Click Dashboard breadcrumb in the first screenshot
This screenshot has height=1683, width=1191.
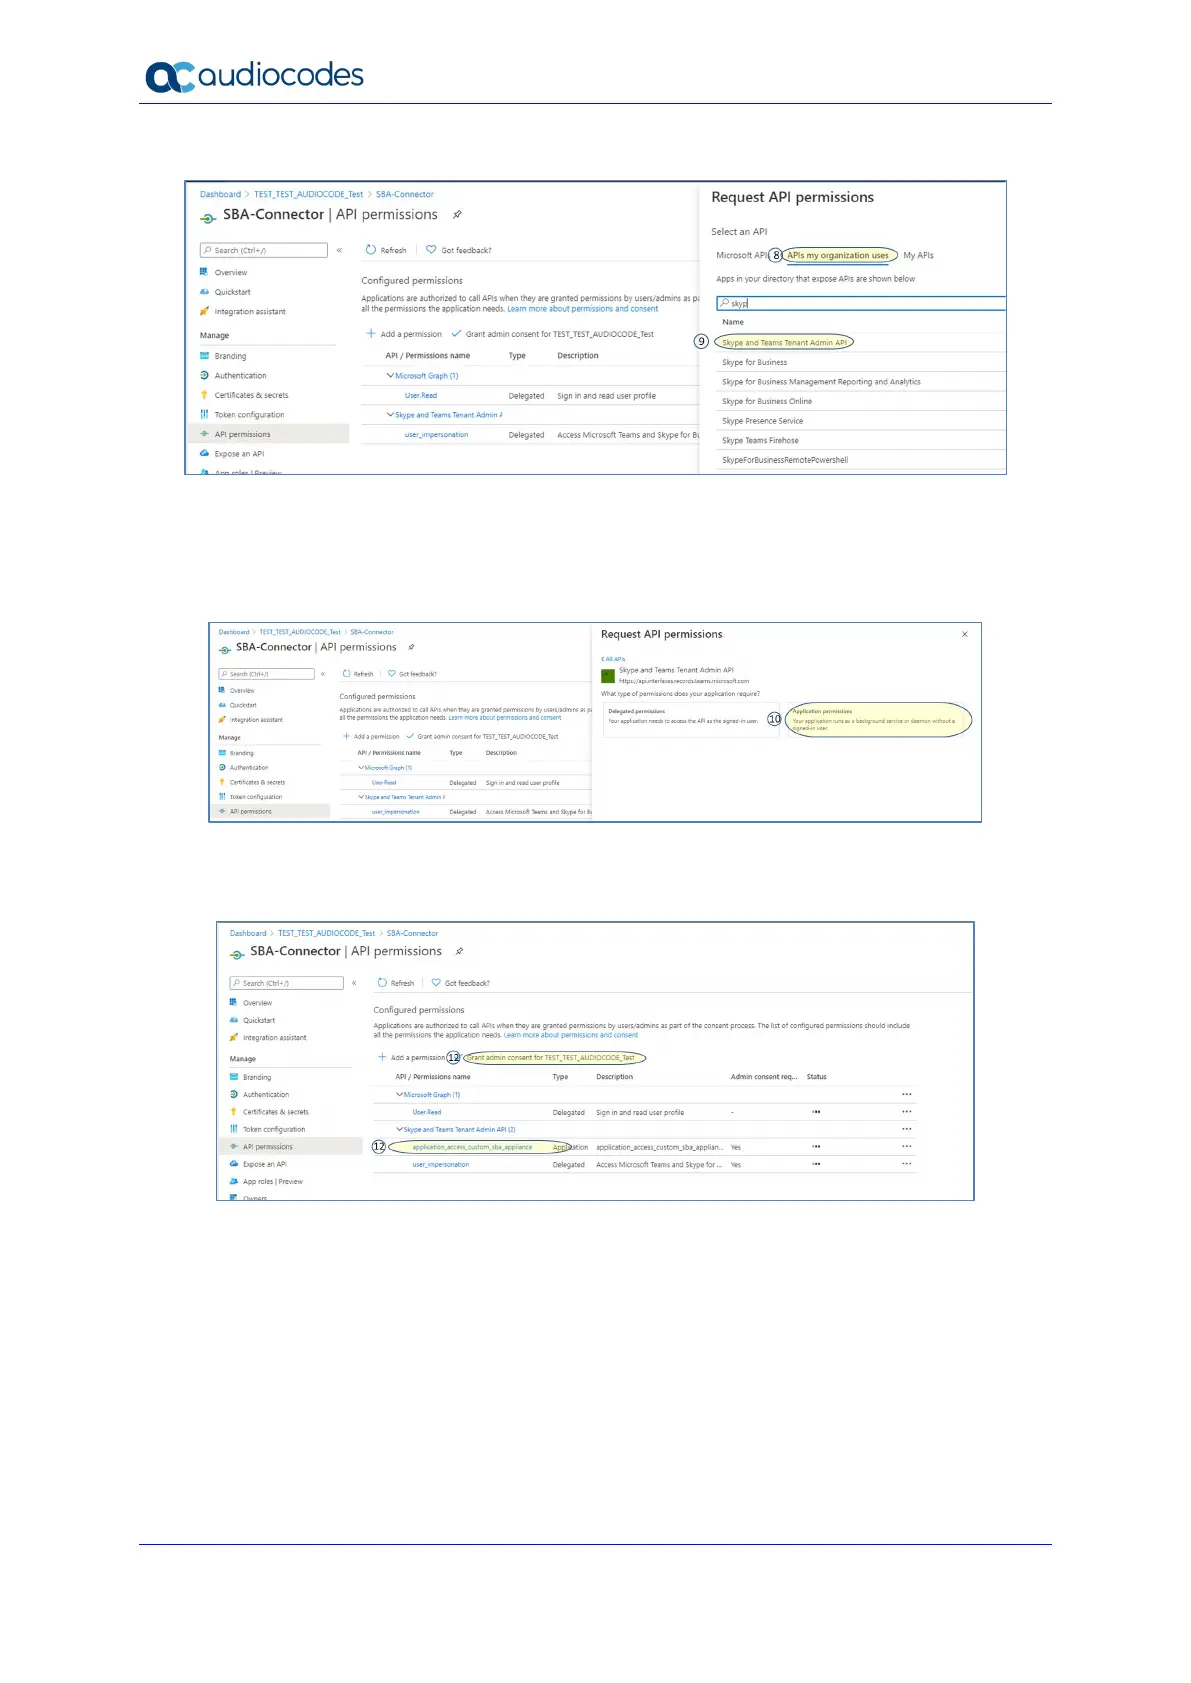pyautogui.click(x=220, y=194)
